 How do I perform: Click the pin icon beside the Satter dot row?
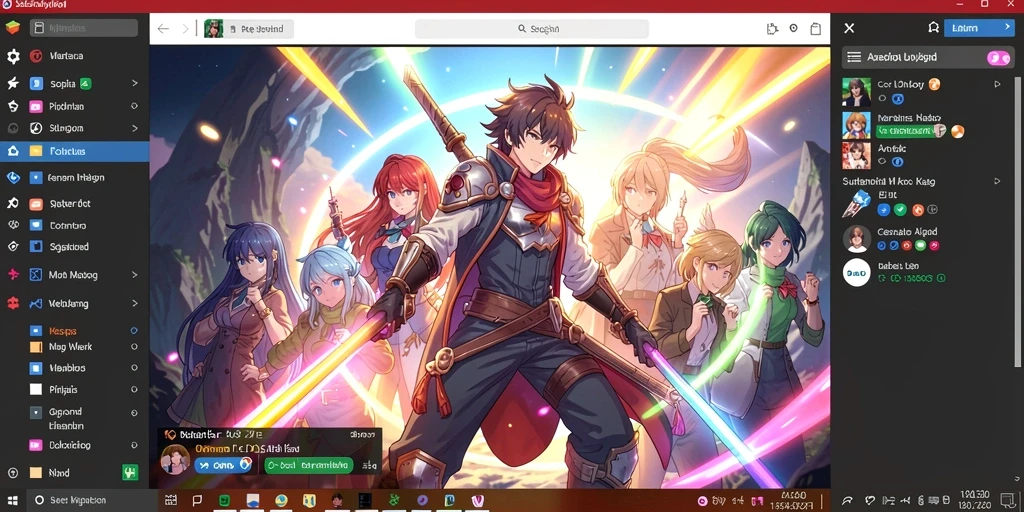pyautogui.click(x=12, y=203)
